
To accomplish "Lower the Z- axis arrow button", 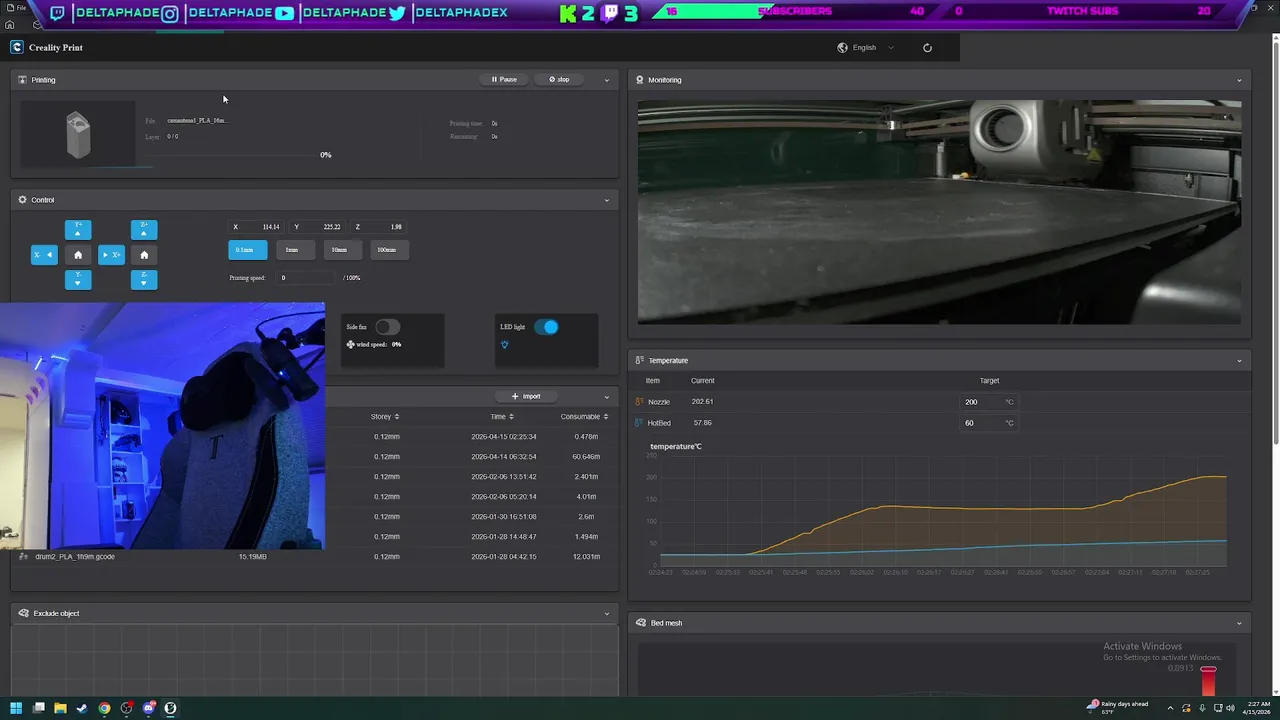I will tap(144, 280).
